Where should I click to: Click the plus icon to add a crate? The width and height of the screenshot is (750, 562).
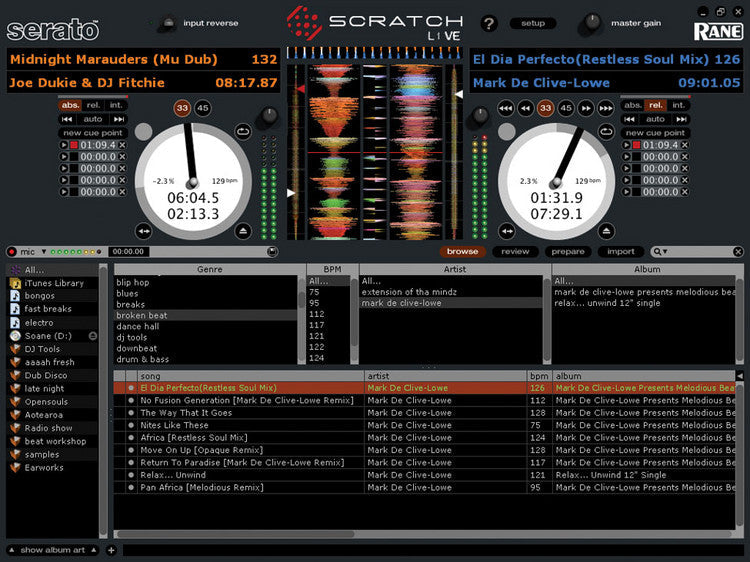pos(111,550)
